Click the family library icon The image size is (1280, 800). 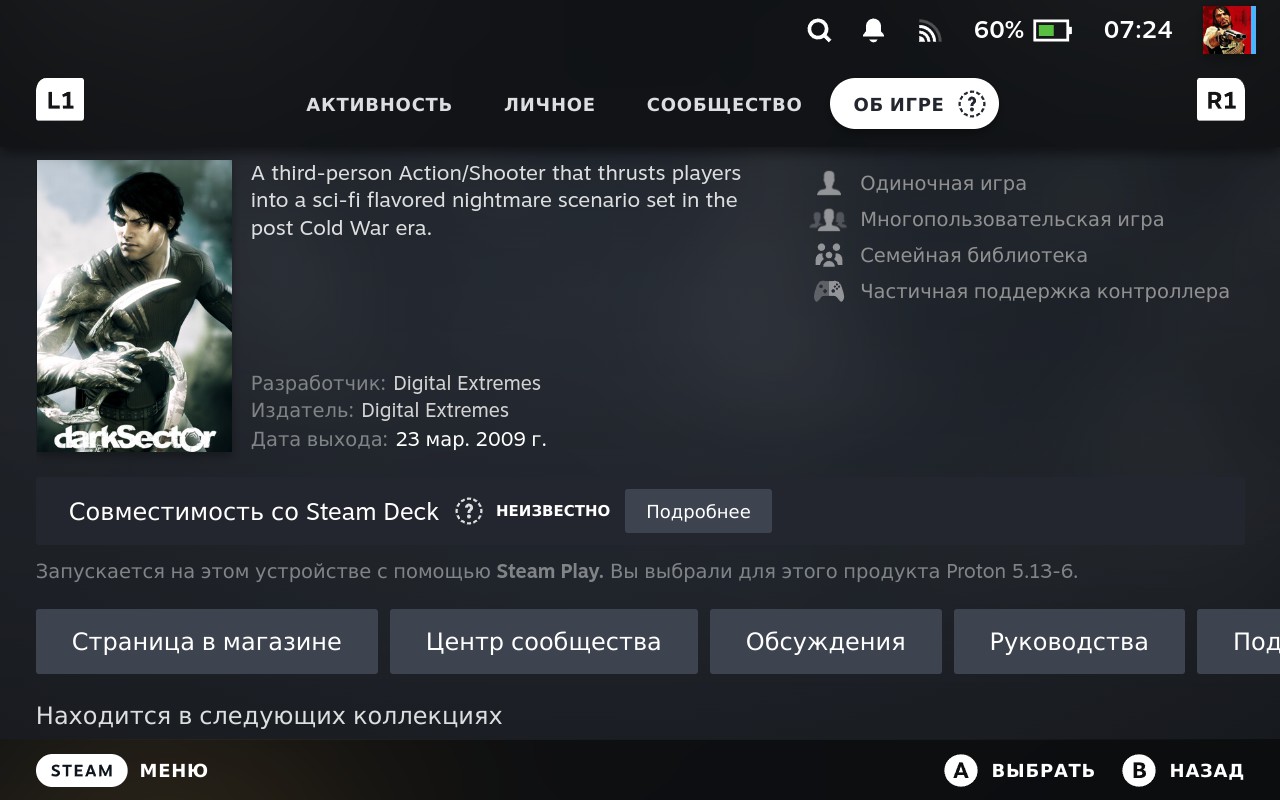tap(828, 255)
